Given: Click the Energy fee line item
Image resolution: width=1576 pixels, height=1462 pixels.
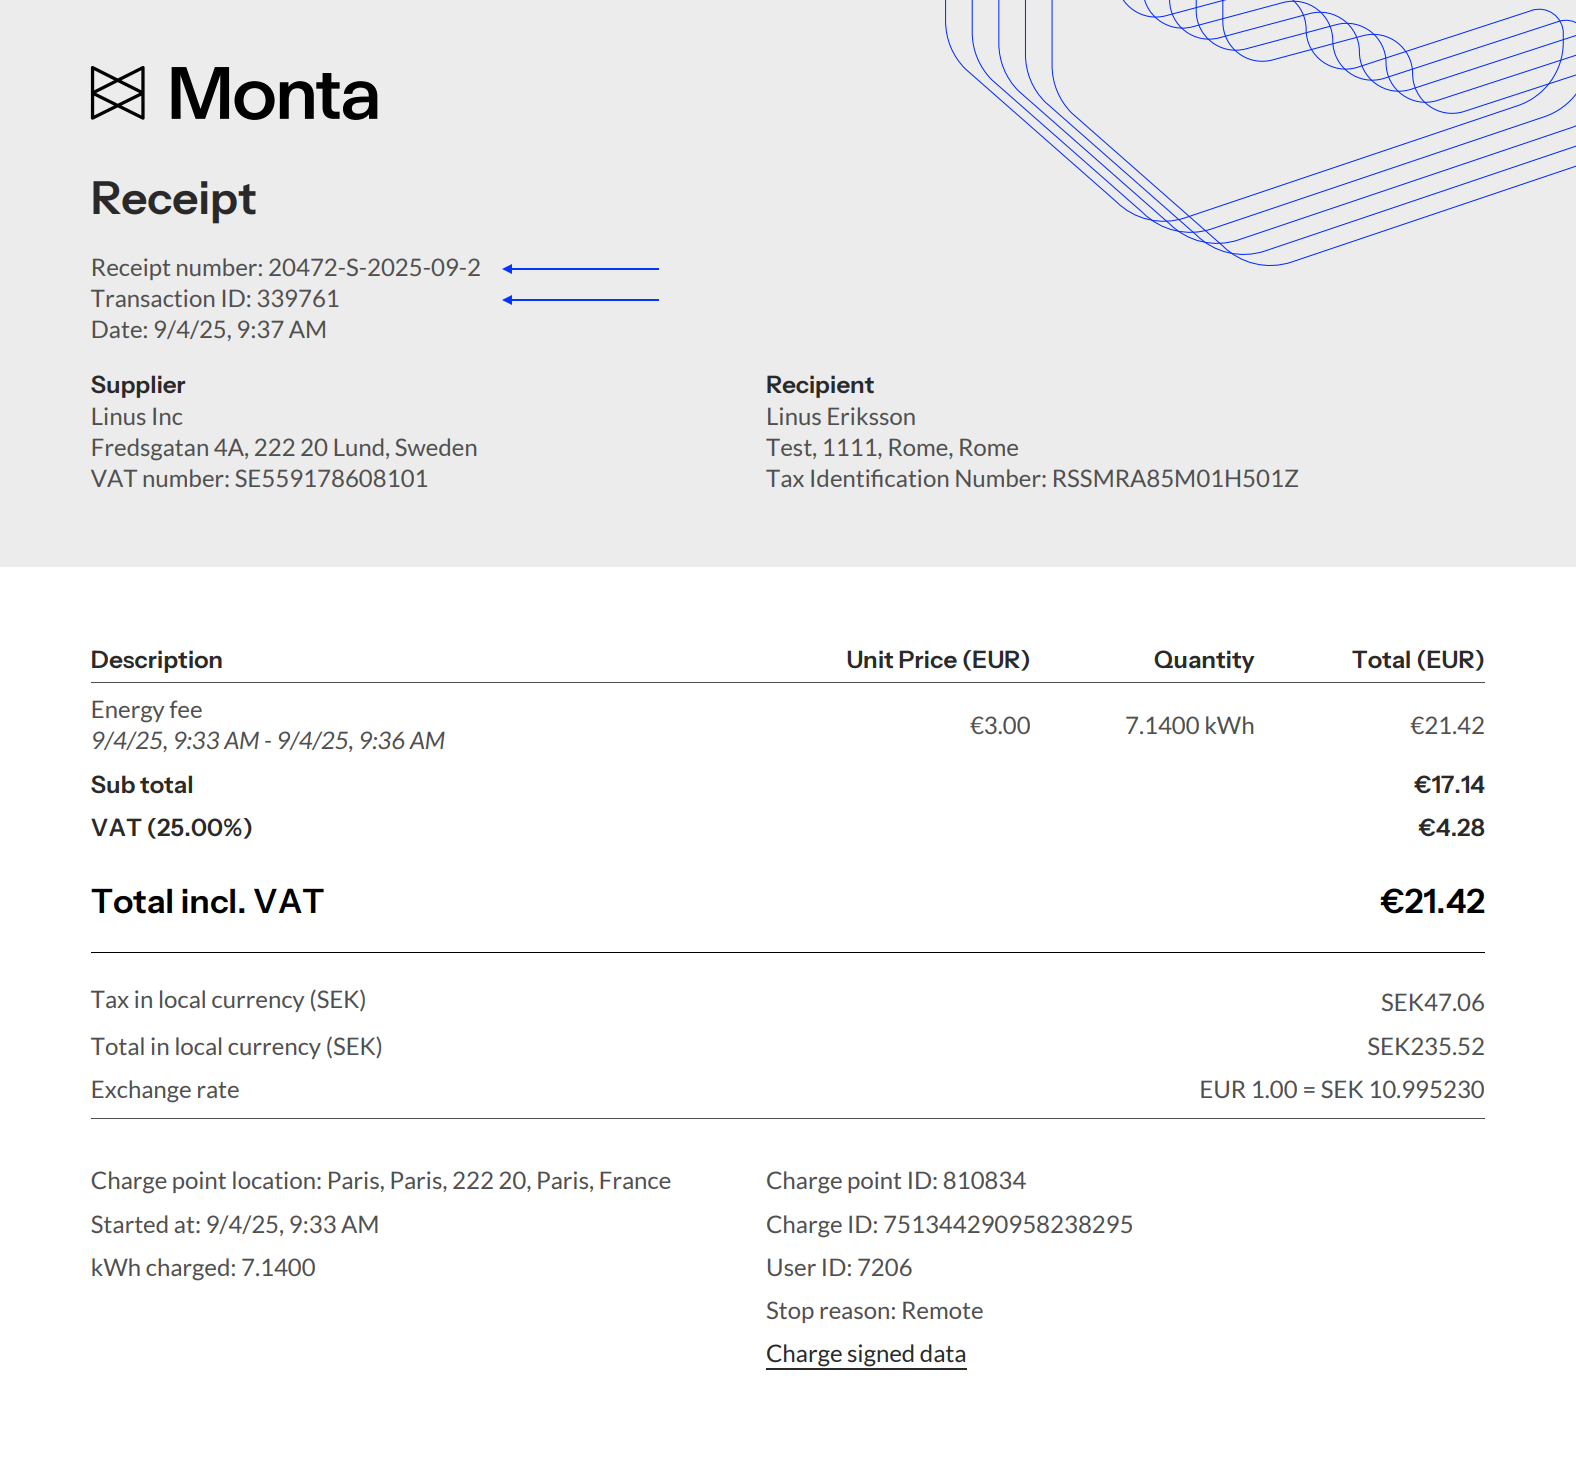Looking at the screenshot, I should [x=147, y=710].
